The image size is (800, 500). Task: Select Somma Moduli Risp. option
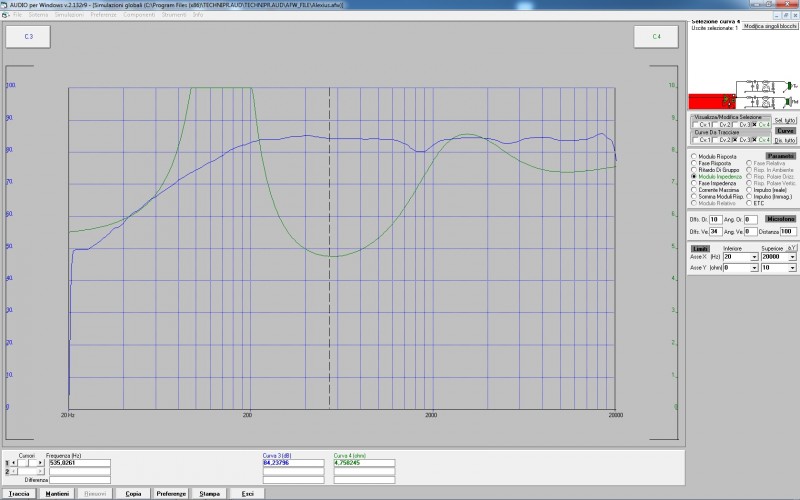click(717, 196)
